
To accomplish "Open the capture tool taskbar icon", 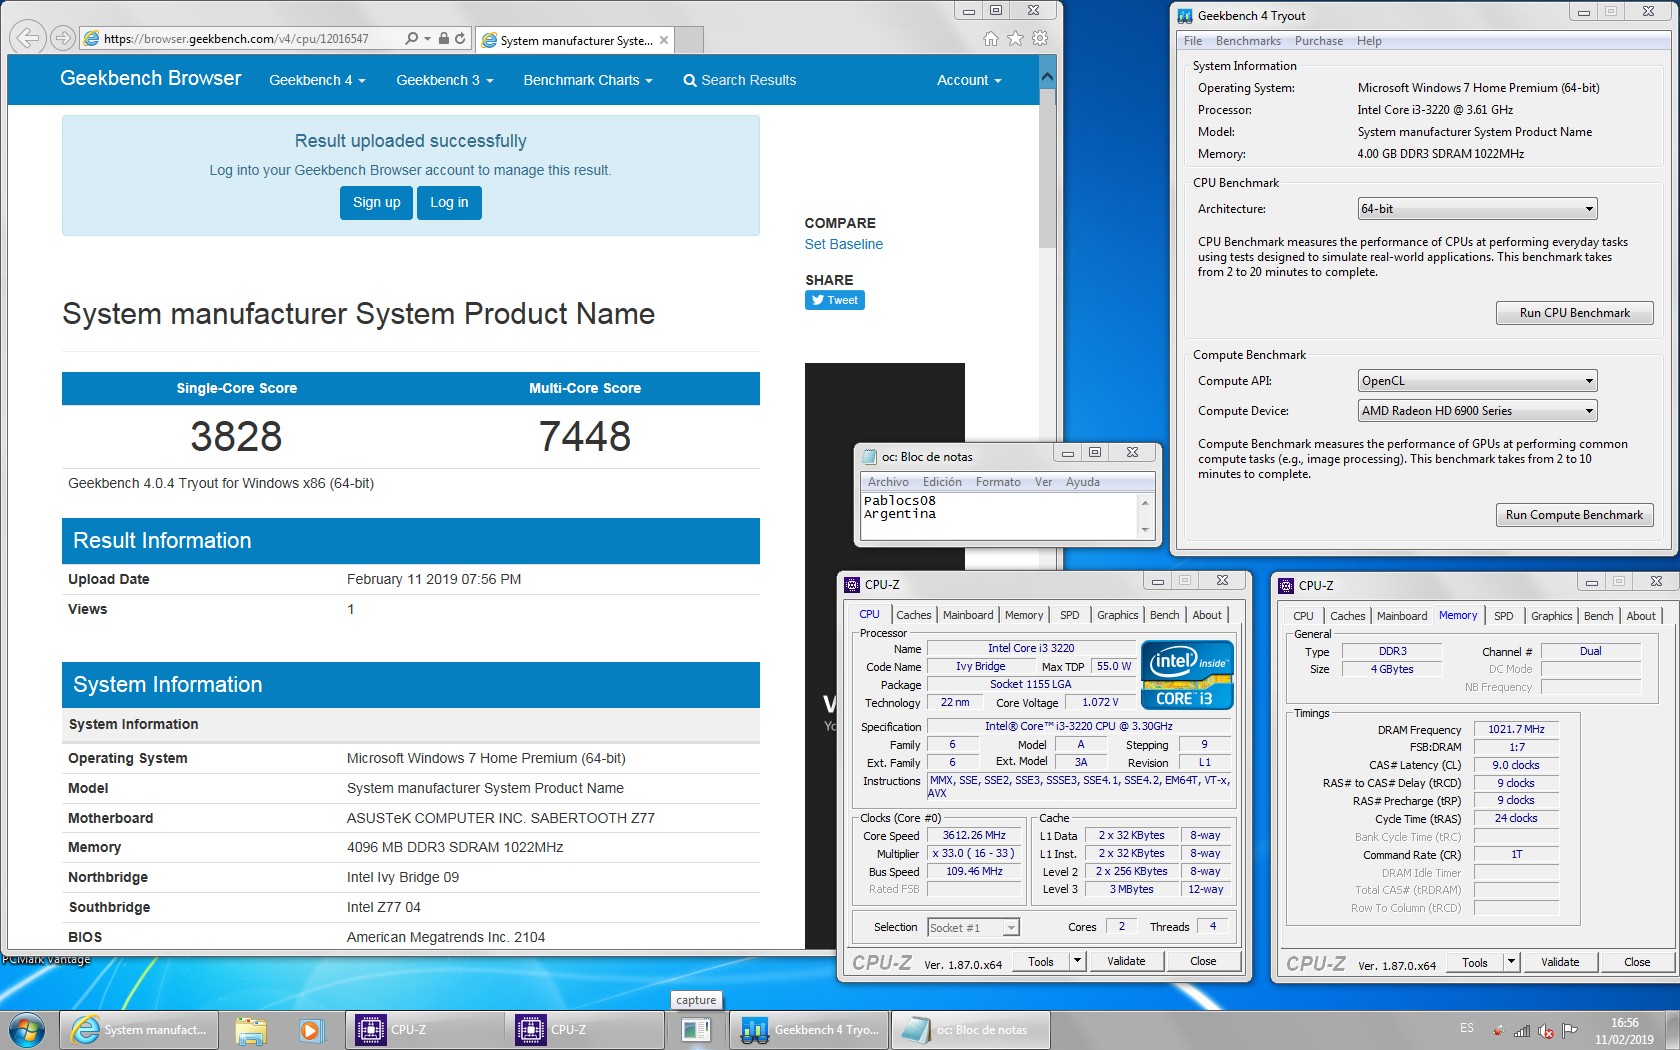I will coord(696,1029).
